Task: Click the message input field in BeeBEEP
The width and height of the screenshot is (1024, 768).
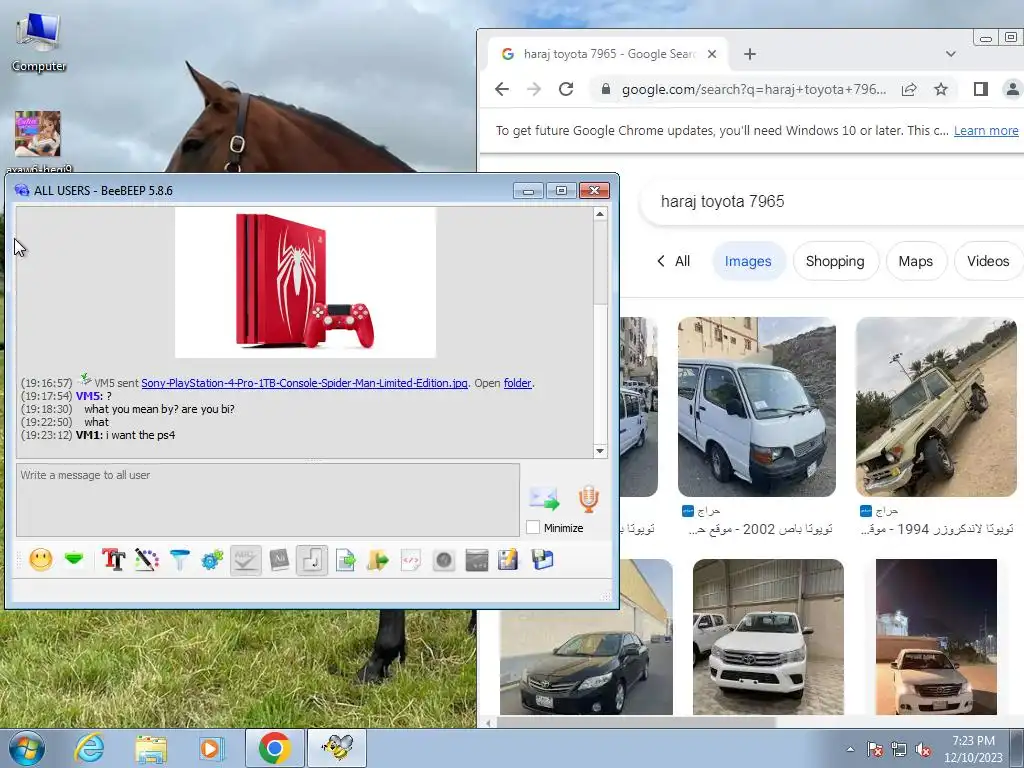Action: pyautogui.click(x=268, y=500)
